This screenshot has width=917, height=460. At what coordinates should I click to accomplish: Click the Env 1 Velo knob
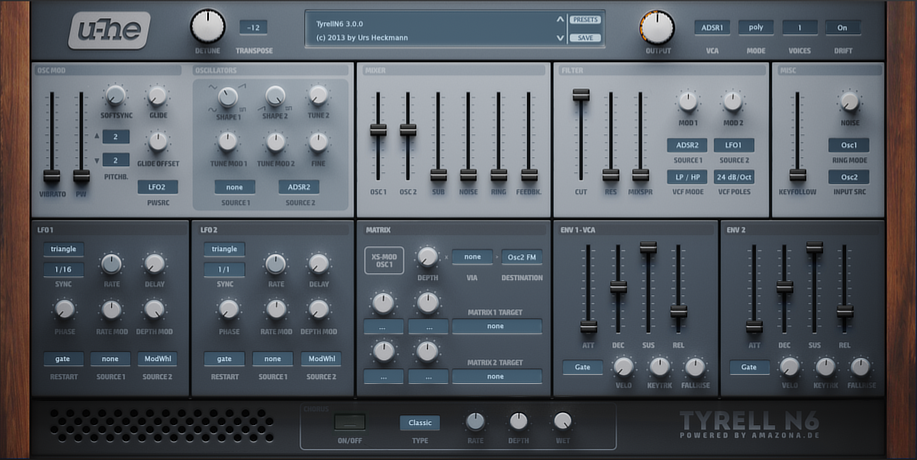point(623,366)
